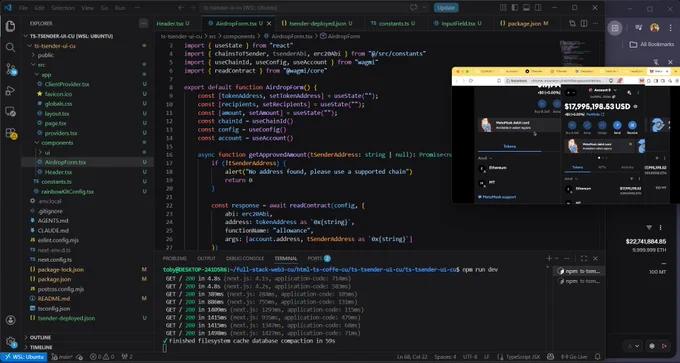Open the File menu
This screenshot has width=680, height=363.
[x=23, y=8]
